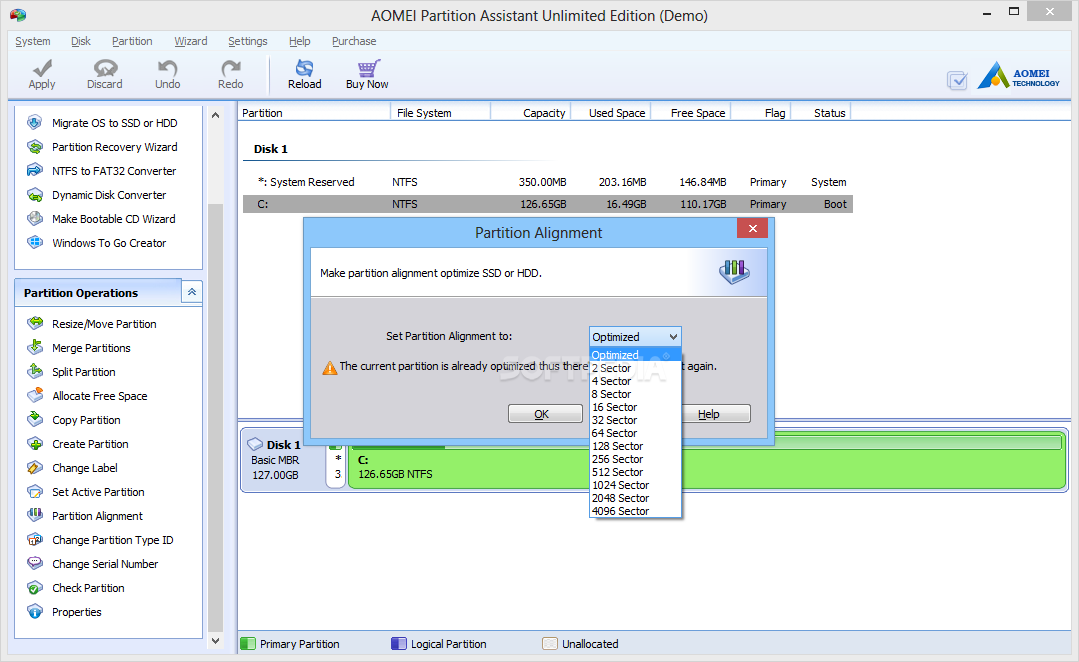Click the checkbox icon beside the AOMEI logo
The image size is (1079, 662).
pos(957,81)
